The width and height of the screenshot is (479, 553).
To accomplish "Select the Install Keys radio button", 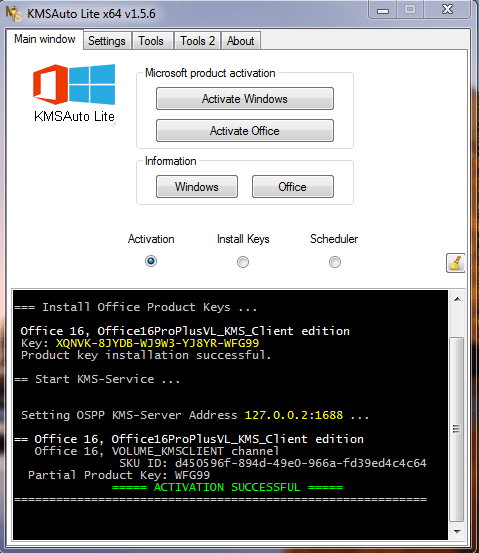I will pos(243,262).
